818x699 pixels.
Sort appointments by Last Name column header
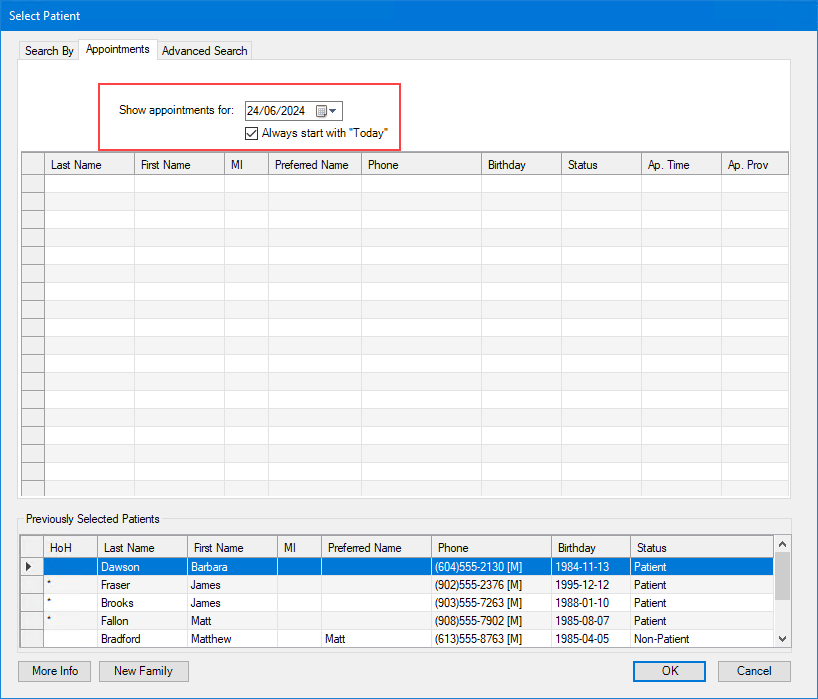point(89,165)
